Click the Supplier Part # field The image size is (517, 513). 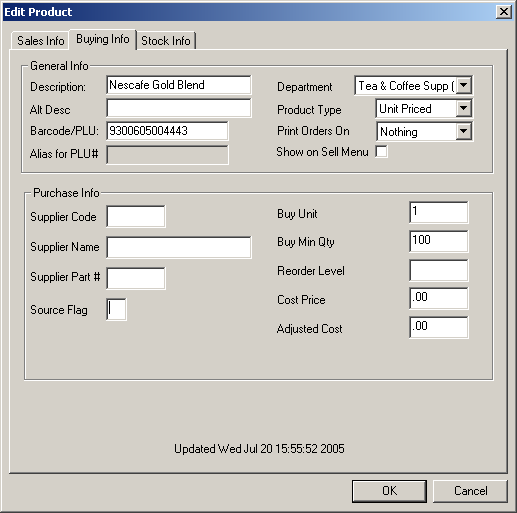(x=136, y=278)
